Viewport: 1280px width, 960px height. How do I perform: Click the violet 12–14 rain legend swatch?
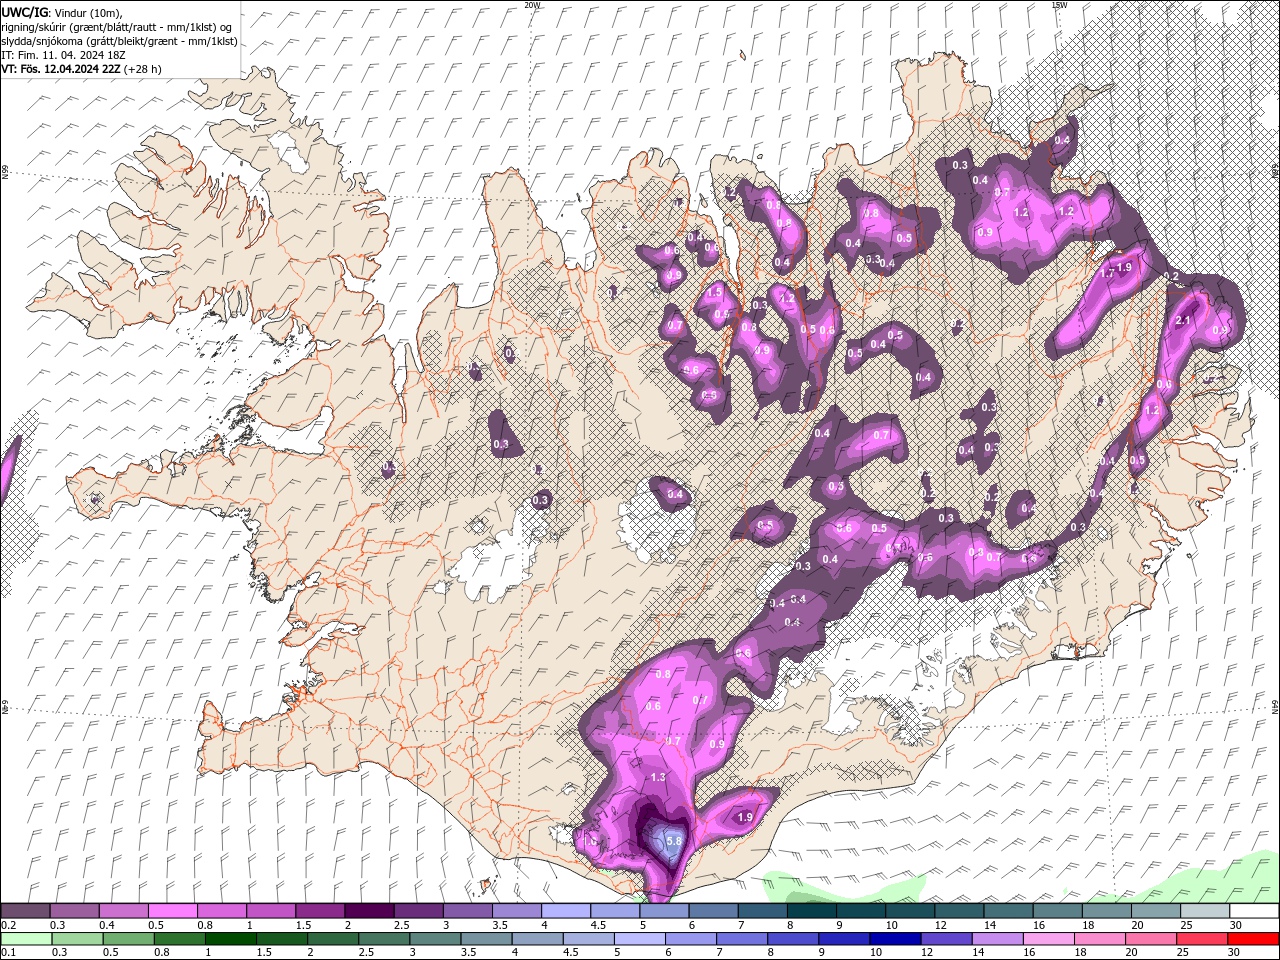pos(946,939)
